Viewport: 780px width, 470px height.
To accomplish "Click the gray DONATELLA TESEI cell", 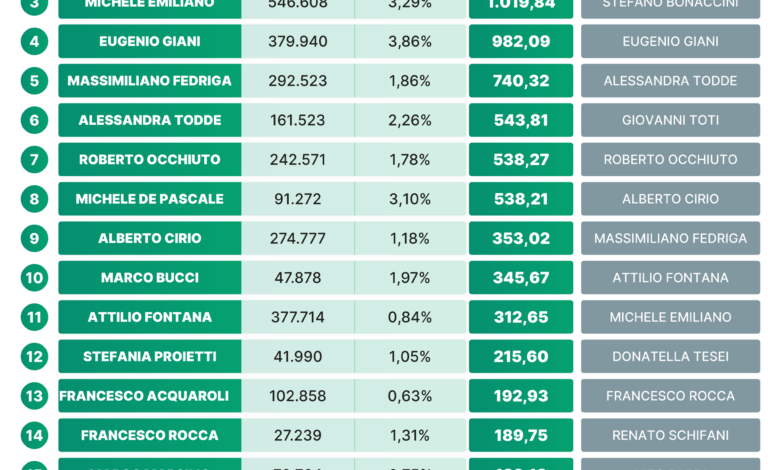I will click(x=671, y=356).
